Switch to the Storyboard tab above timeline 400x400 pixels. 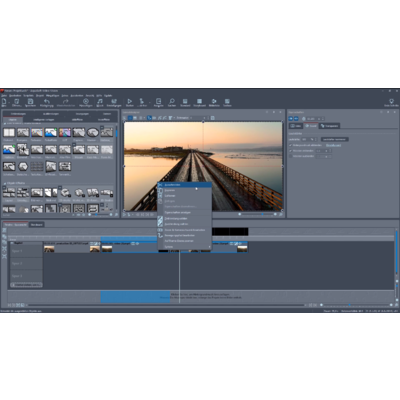point(36,225)
